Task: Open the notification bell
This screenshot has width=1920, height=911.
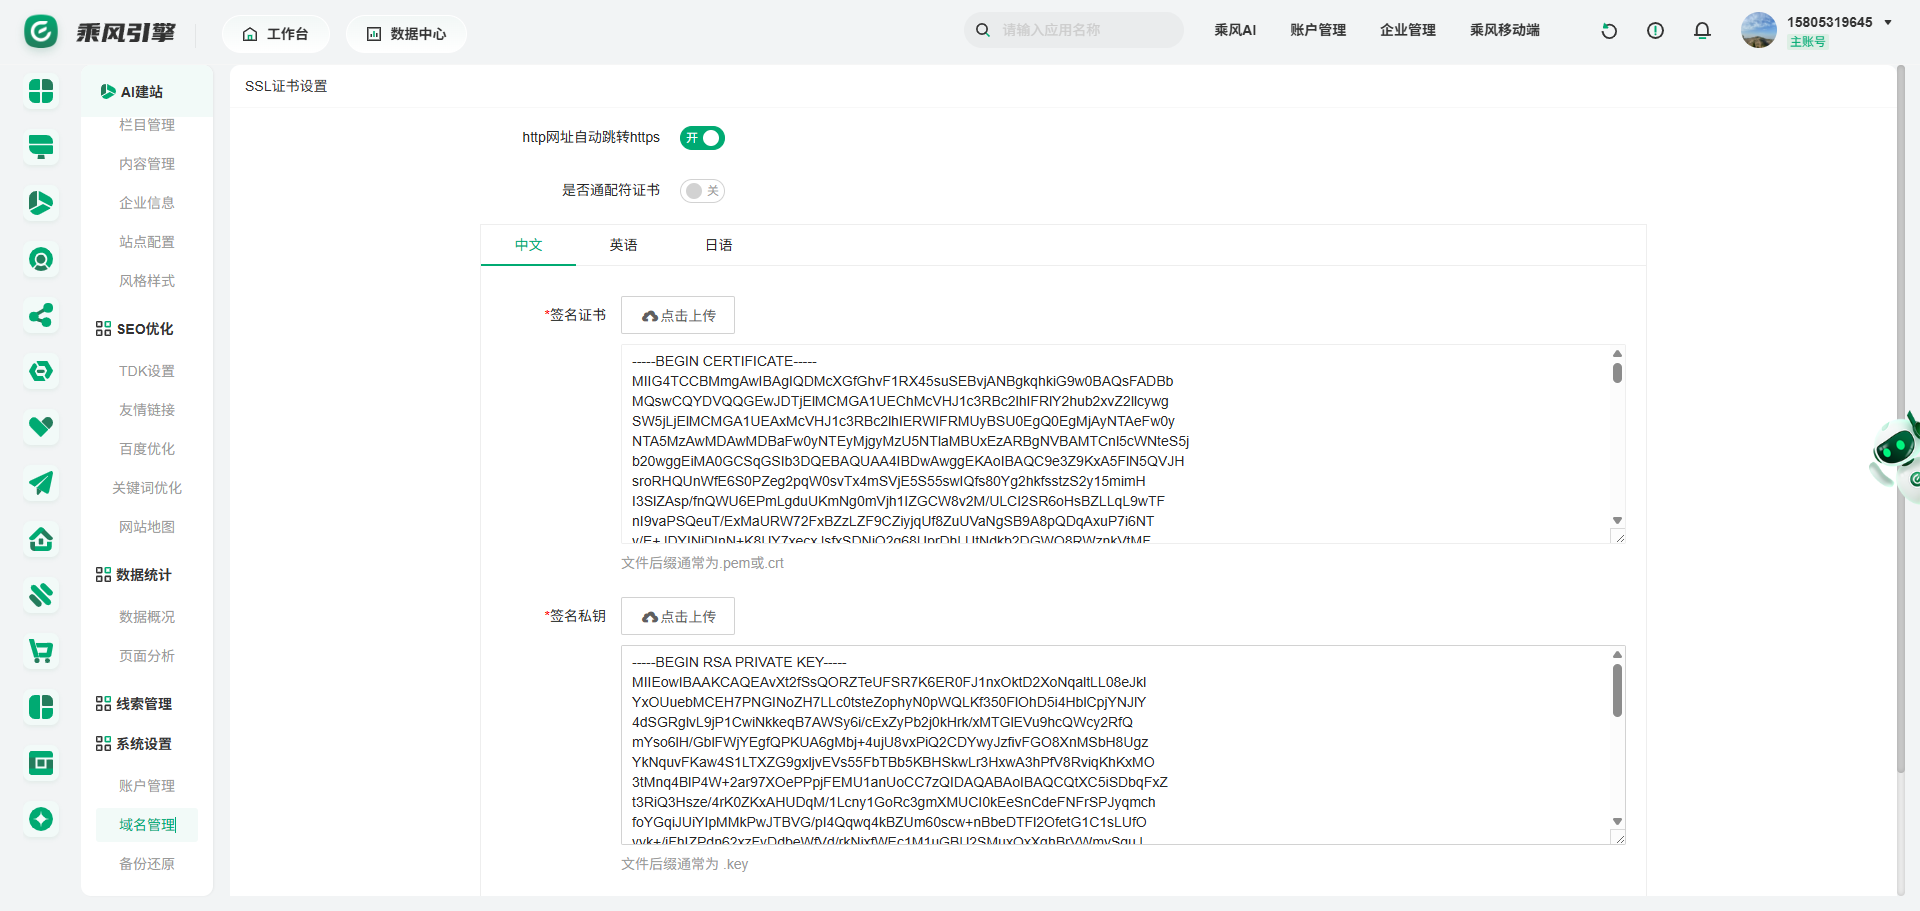Action: pyautogui.click(x=1702, y=31)
